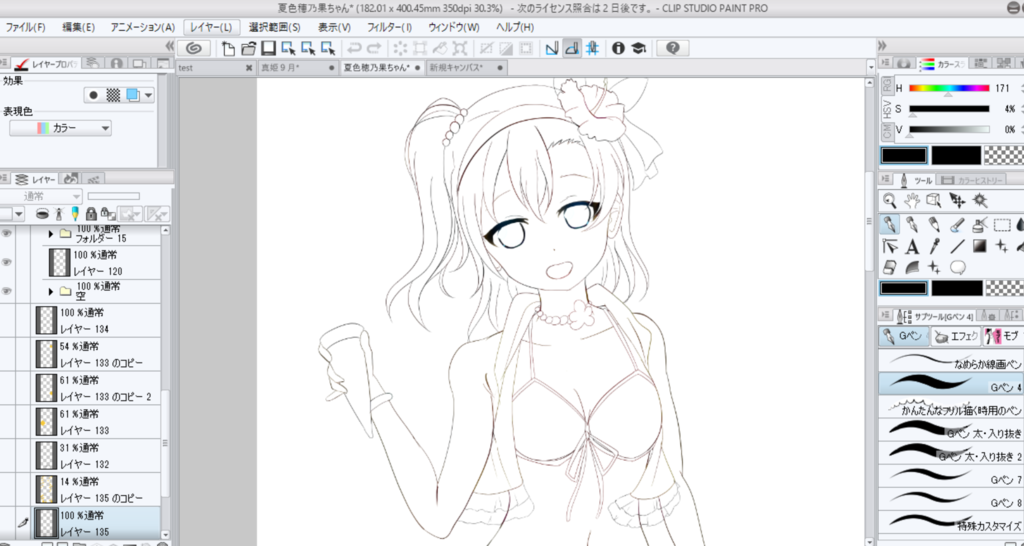Screen dimensions: 1024x546
Task: Save the document with floppy icon
Action: pyautogui.click(x=268, y=48)
